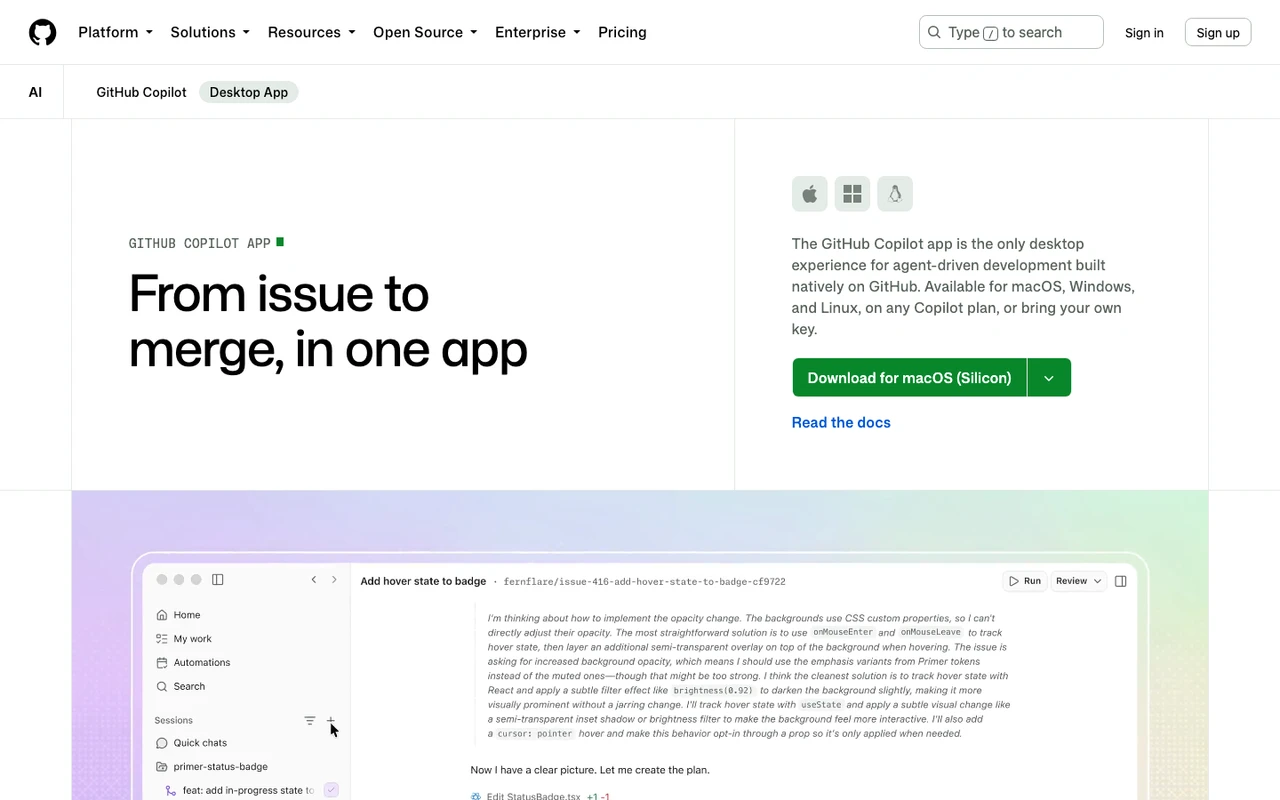1280x800 pixels.
Task: Expand the Enterprise menu
Action: (538, 32)
